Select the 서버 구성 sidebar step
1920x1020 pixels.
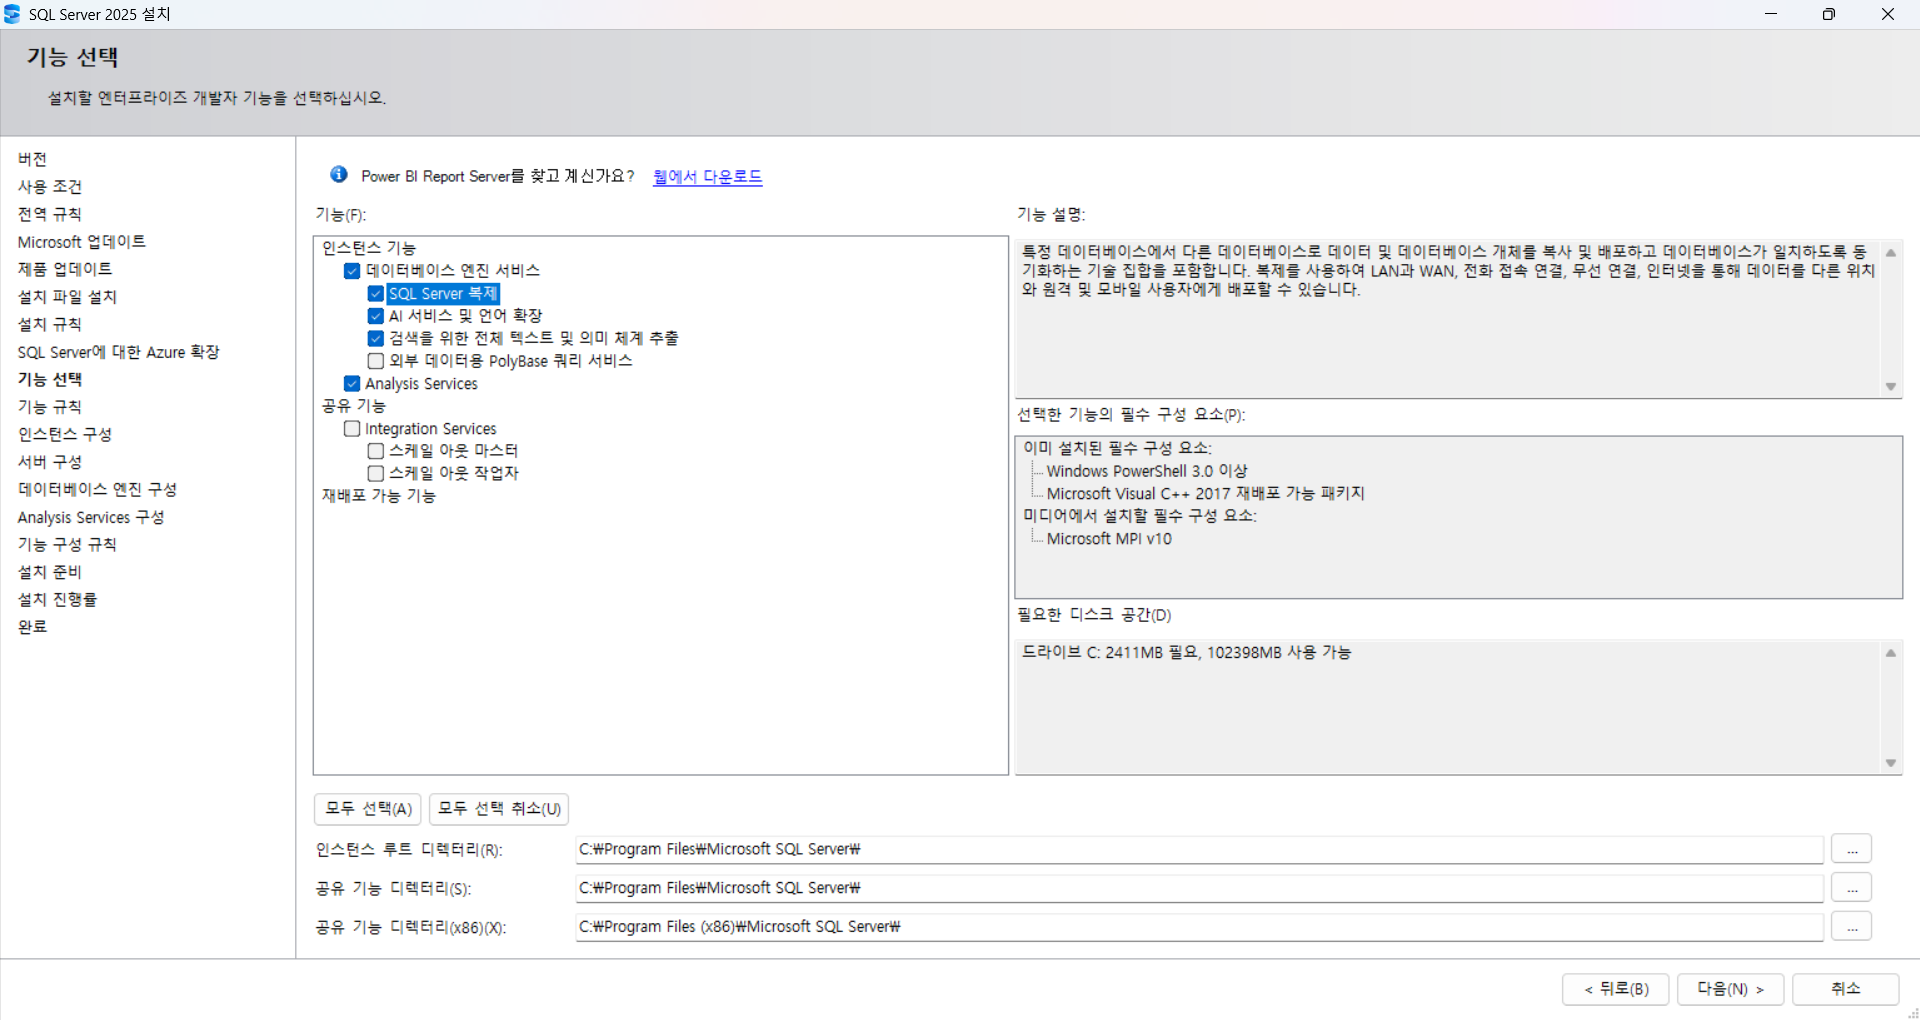click(x=50, y=462)
